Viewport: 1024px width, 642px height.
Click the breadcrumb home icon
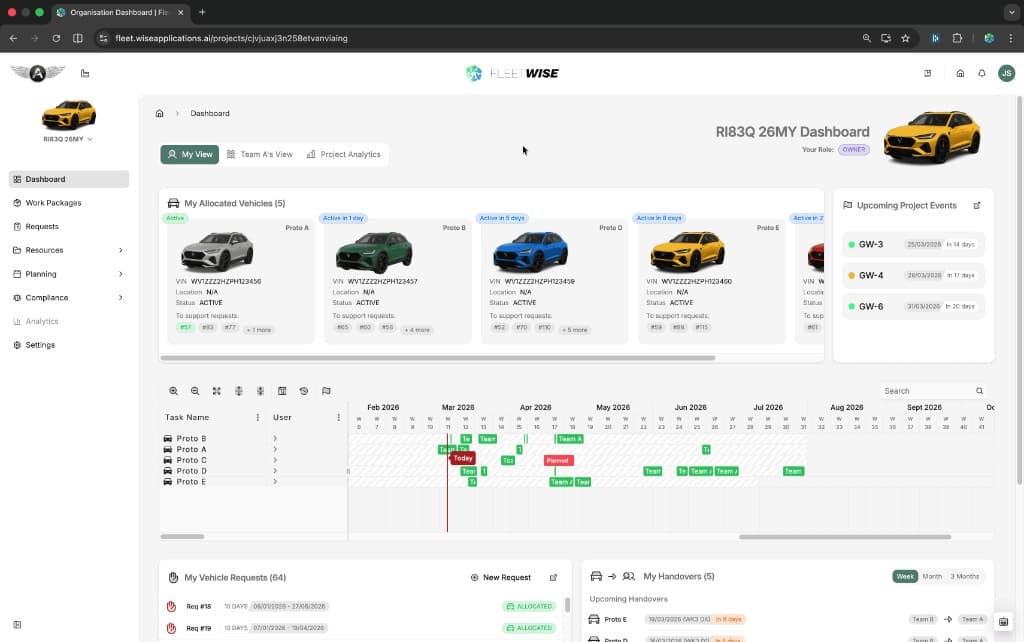coord(159,113)
